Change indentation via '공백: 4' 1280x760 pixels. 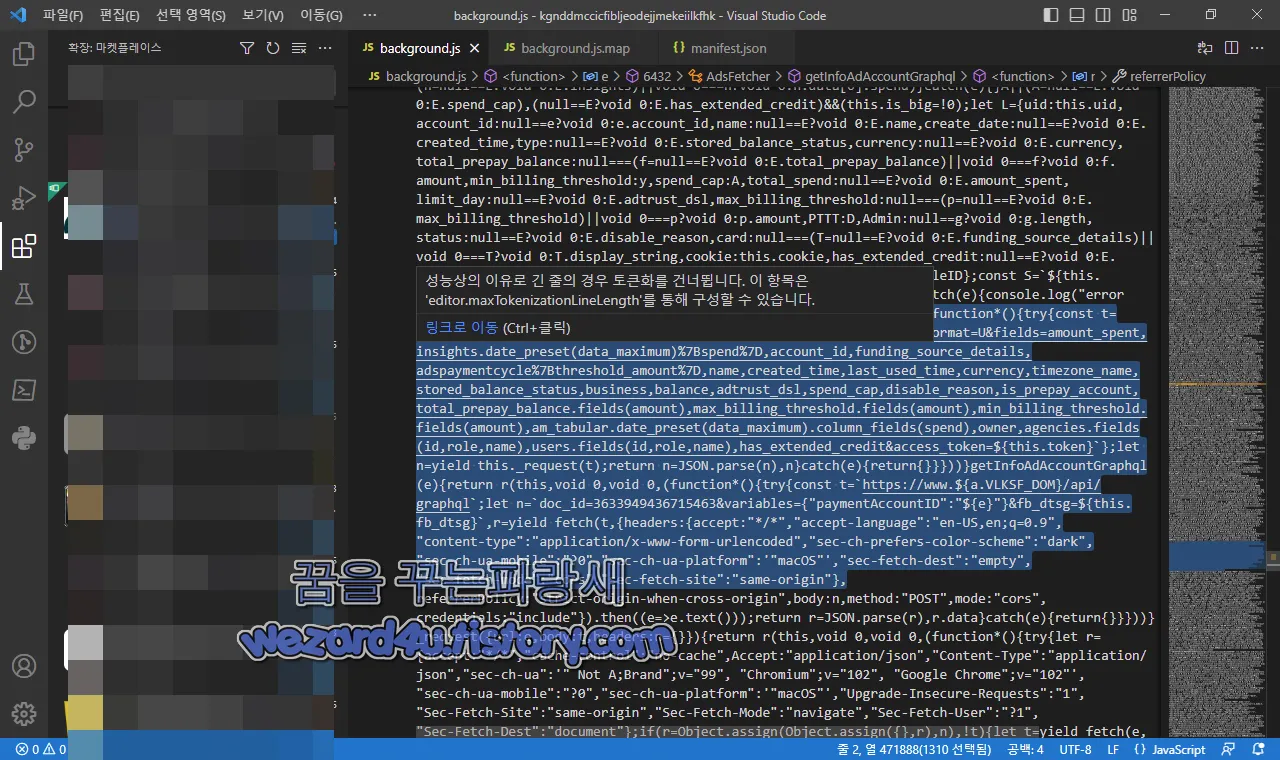pos(1026,749)
